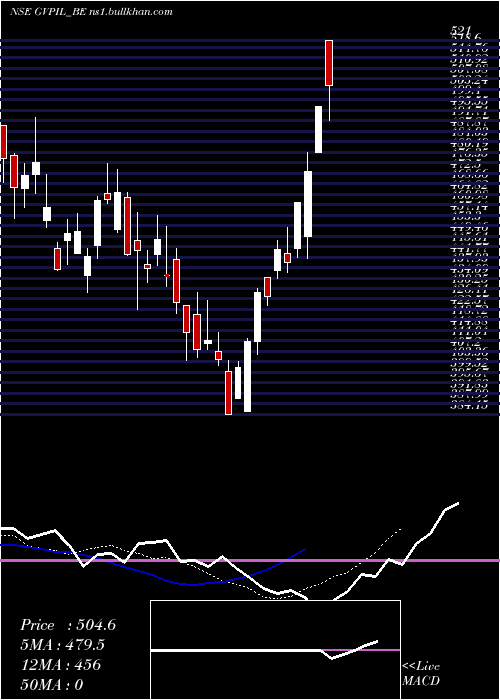Viewport: 500px width, 700px height.
Task: Select the 12MA : 456 value
Action: click(60, 665)
